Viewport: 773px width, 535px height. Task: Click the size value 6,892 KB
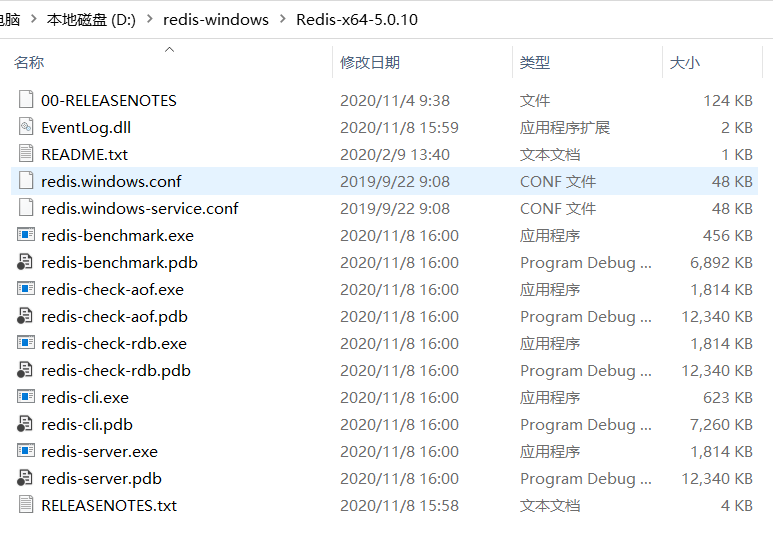(x=721, y=262)
